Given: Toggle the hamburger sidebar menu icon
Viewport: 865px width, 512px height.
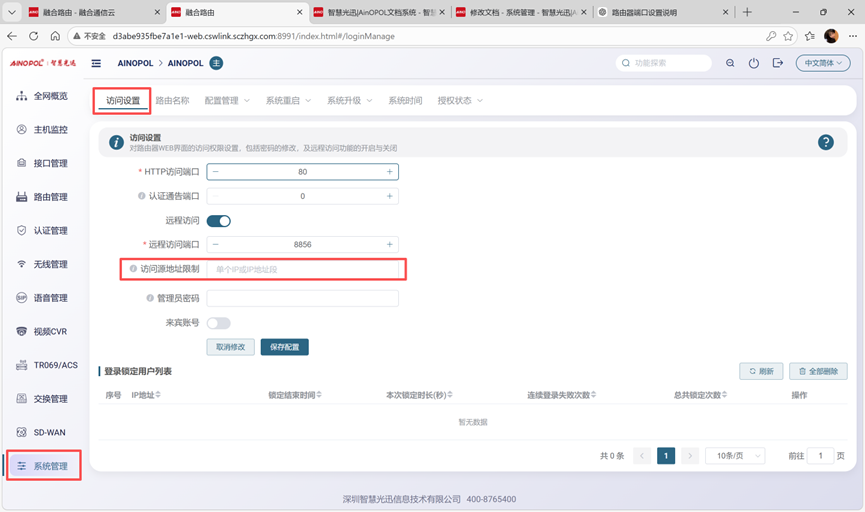Looking at the screenshot, I should point(96,63).
